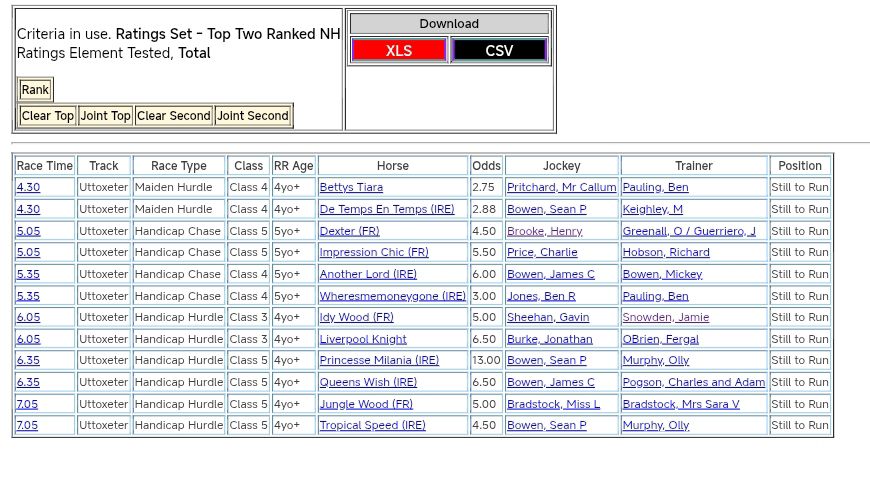Screen dimensions: 870x478
Task: Open horse Tropical Speed (IRE) link
Action: [372, 426]
